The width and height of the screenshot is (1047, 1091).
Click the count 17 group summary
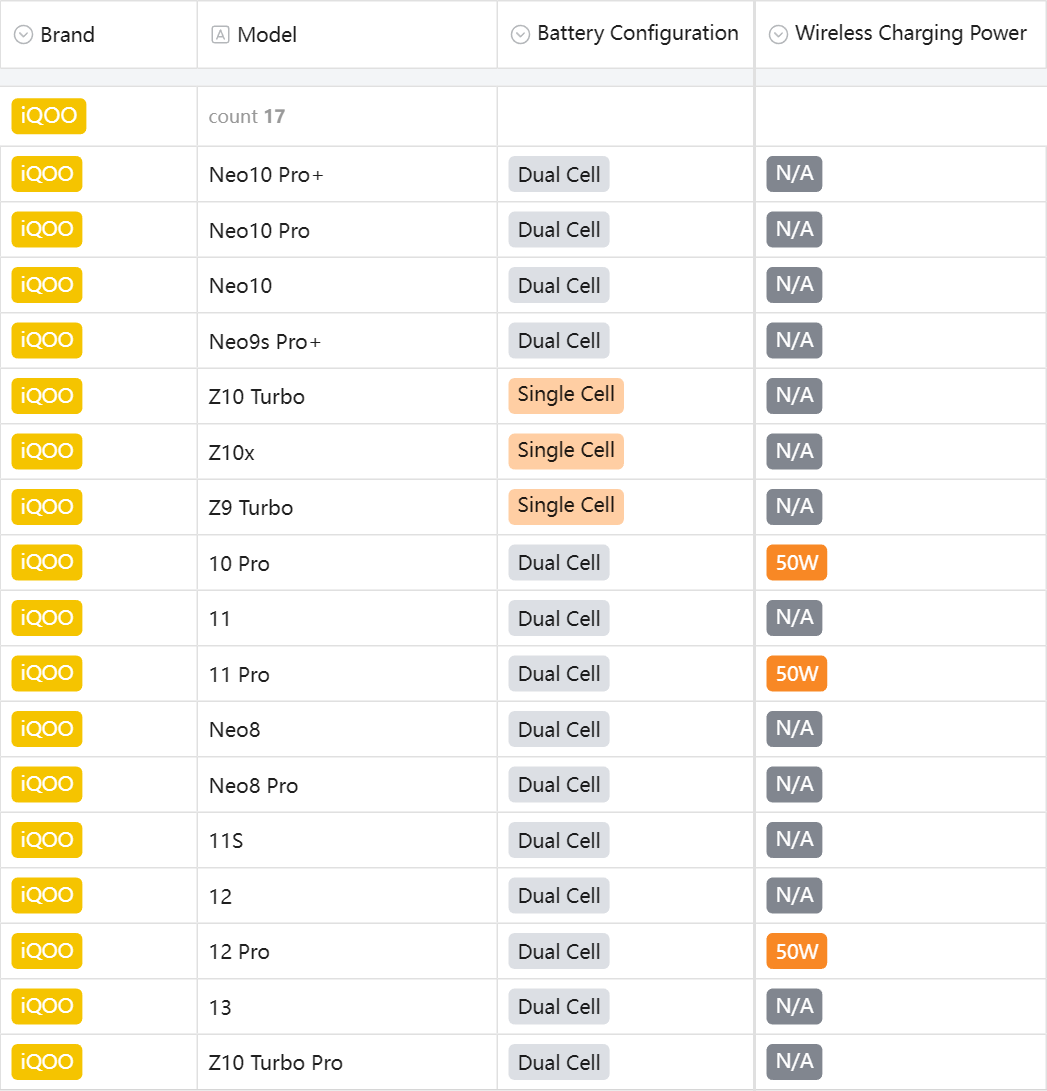(x=246, y=116)
